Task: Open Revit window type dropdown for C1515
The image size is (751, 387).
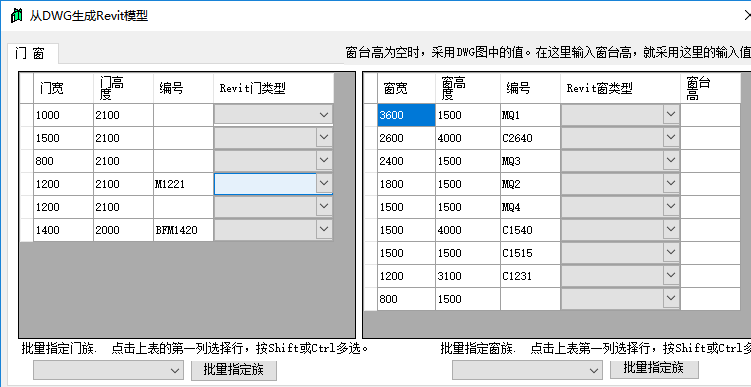Action: pyautogui.click(x=671, y=253)
